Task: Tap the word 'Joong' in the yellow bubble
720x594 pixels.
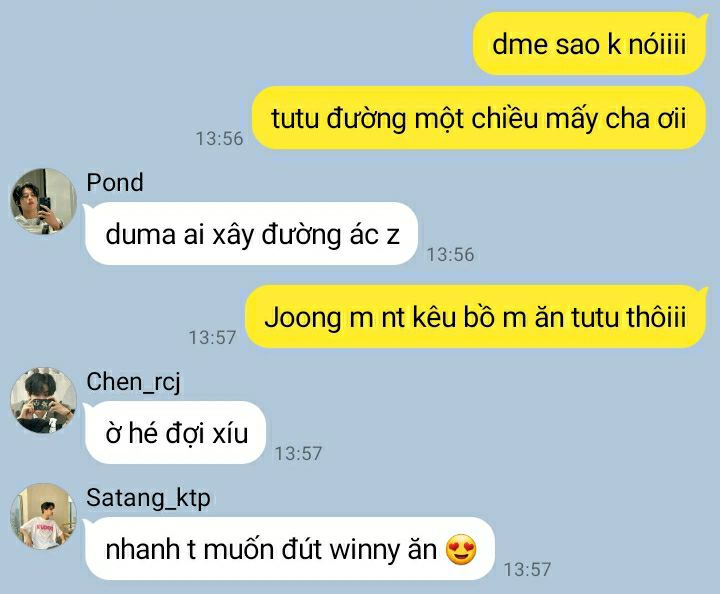Action: point(303,318)
